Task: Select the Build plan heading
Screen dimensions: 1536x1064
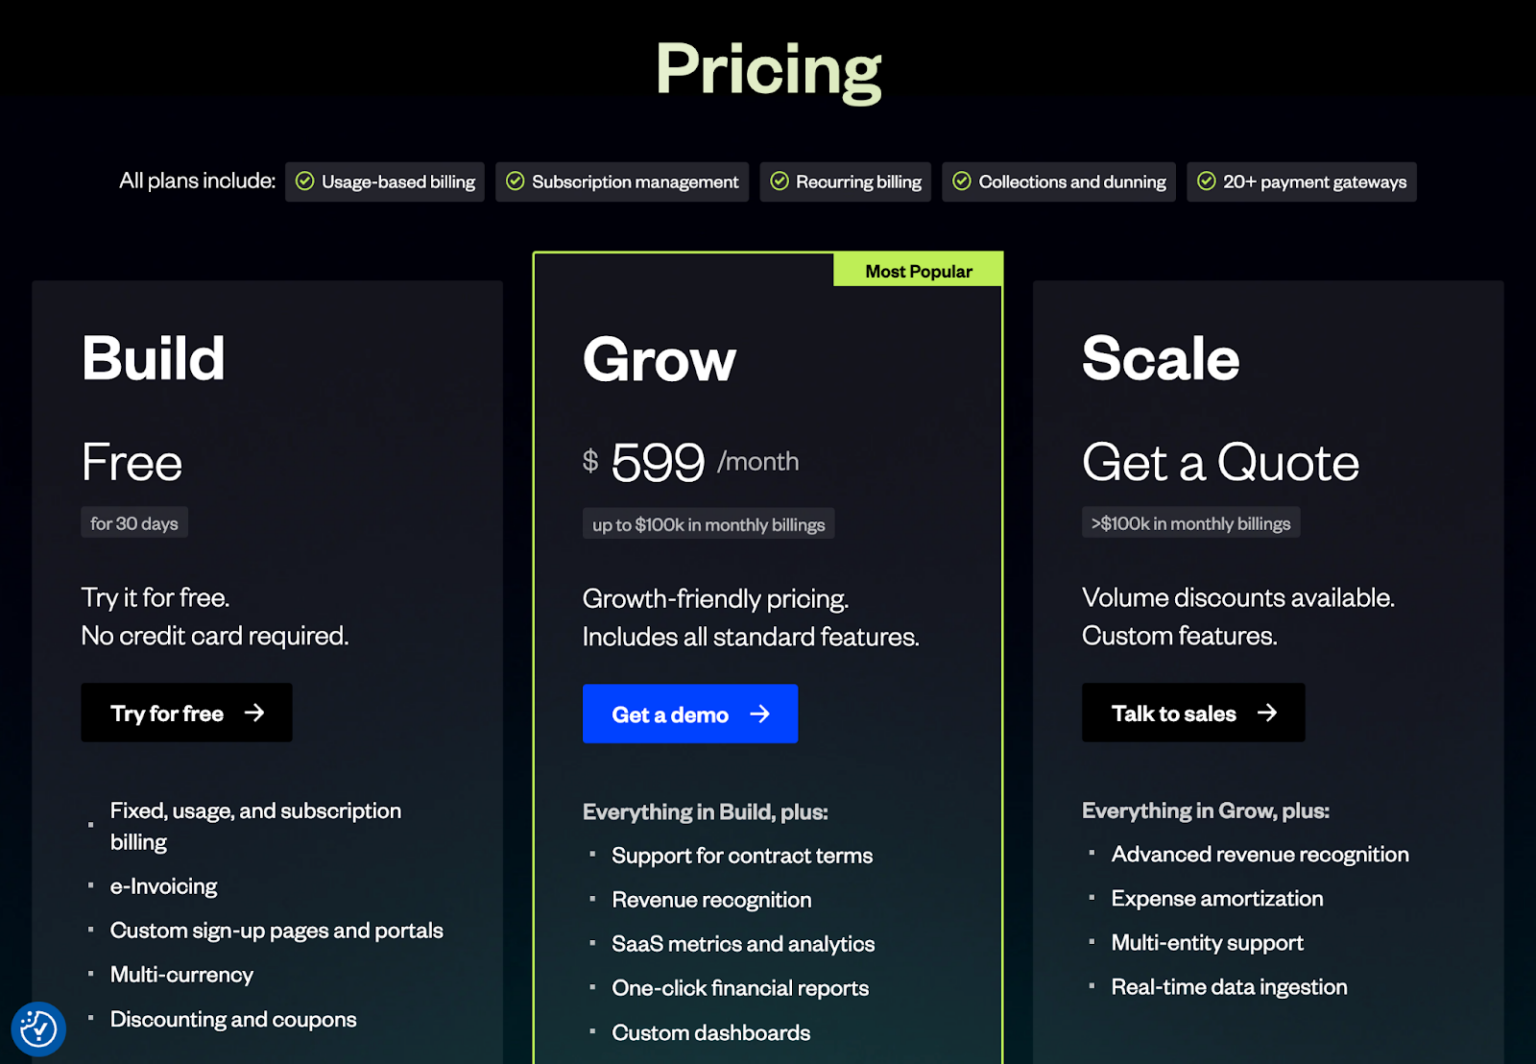Action: [x=152, y=360]
